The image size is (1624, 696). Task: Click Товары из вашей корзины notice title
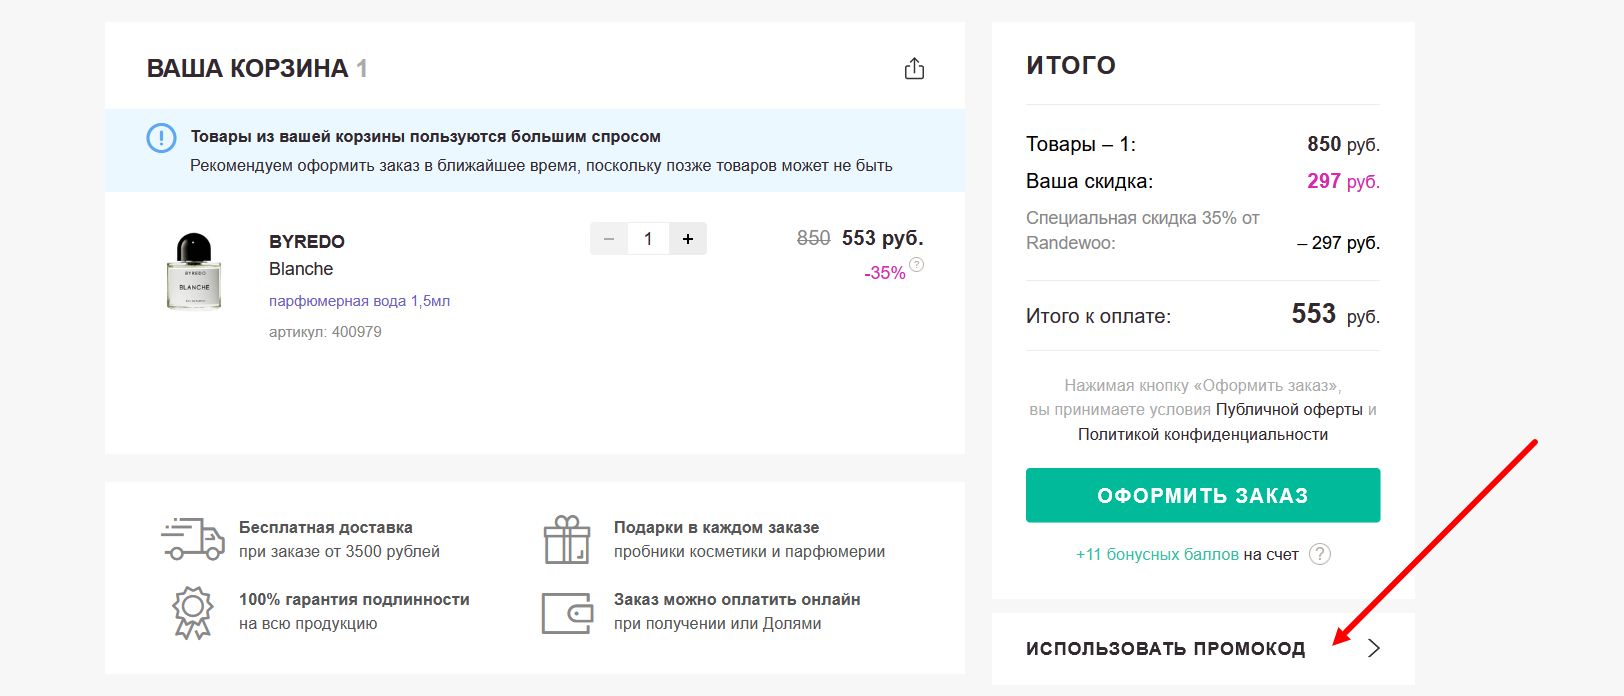426,137
